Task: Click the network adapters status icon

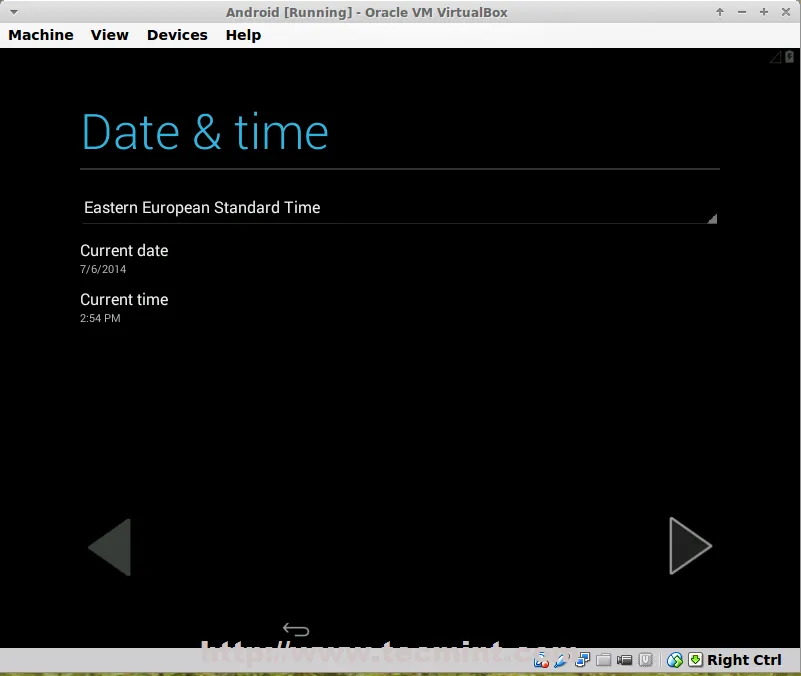Action: coord(583,660)
